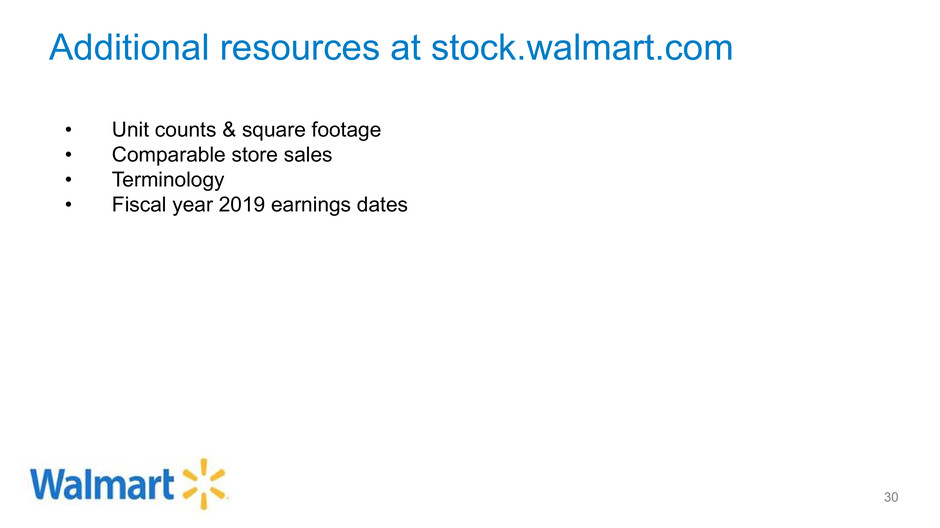Click the "Terminology" bullet item
The width and height of the screenshot is (940, 528).
tap(168, 180)
